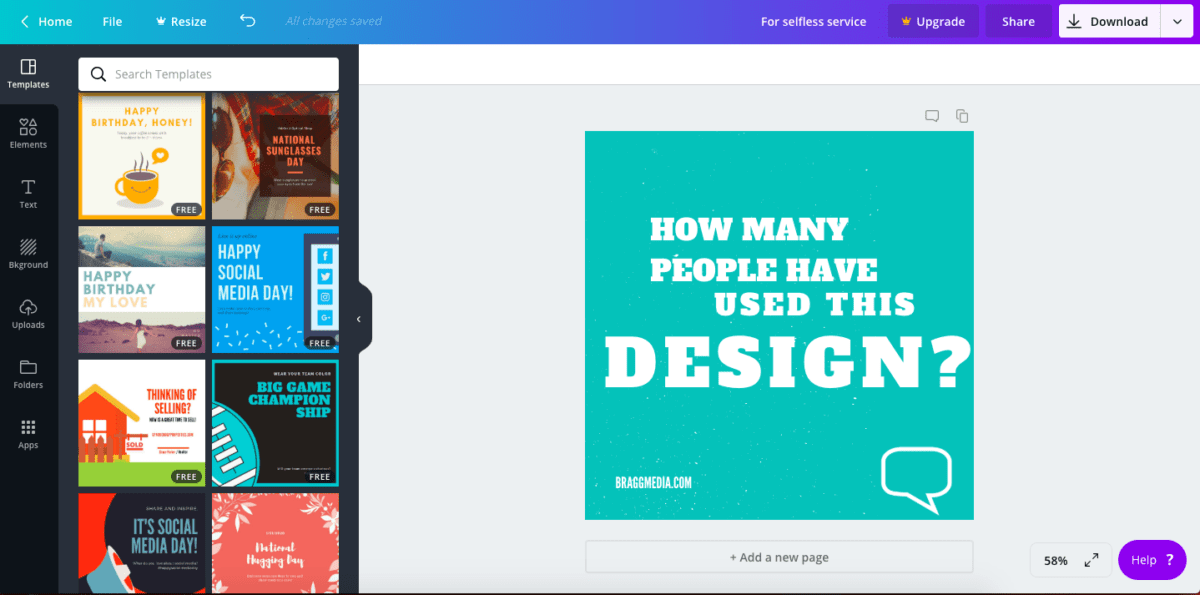Click the Share button

(1018, 22)
